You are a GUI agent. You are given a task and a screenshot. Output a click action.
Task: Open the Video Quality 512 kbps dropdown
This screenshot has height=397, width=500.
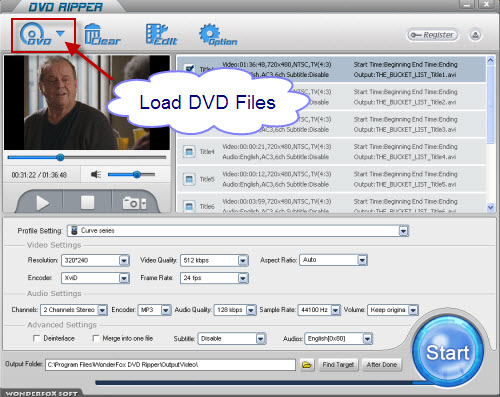pyautogui.click(x=243, y=260)
